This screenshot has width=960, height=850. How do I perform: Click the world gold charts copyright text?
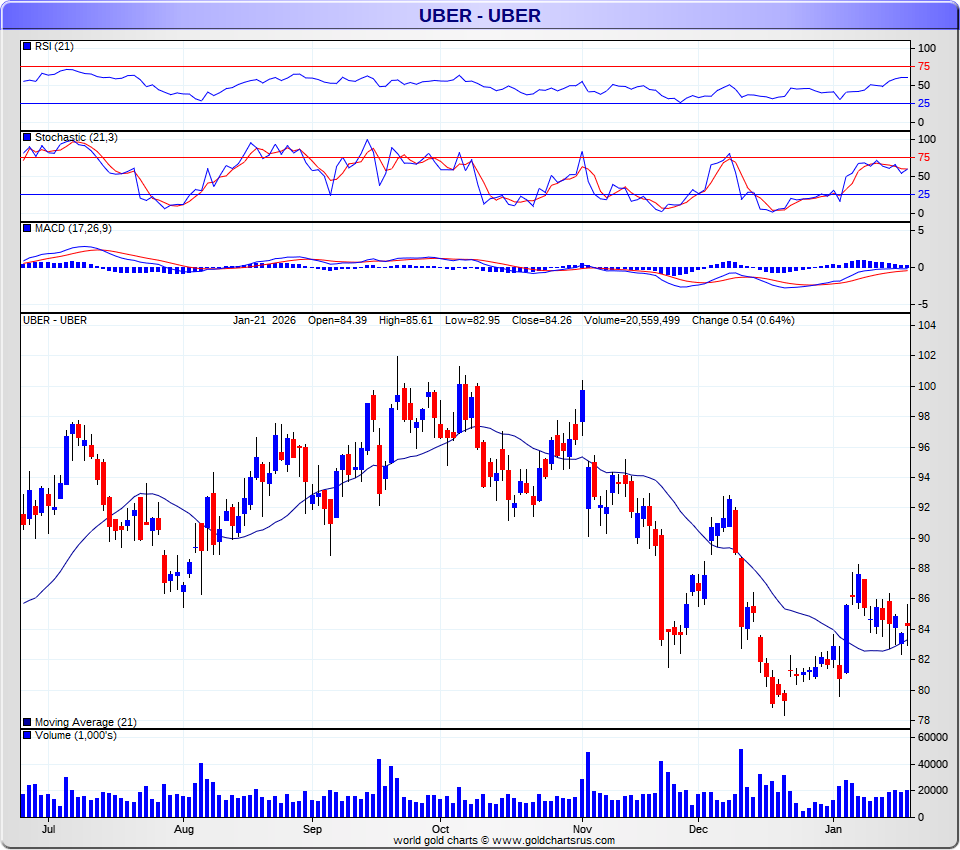pos(504,840)
